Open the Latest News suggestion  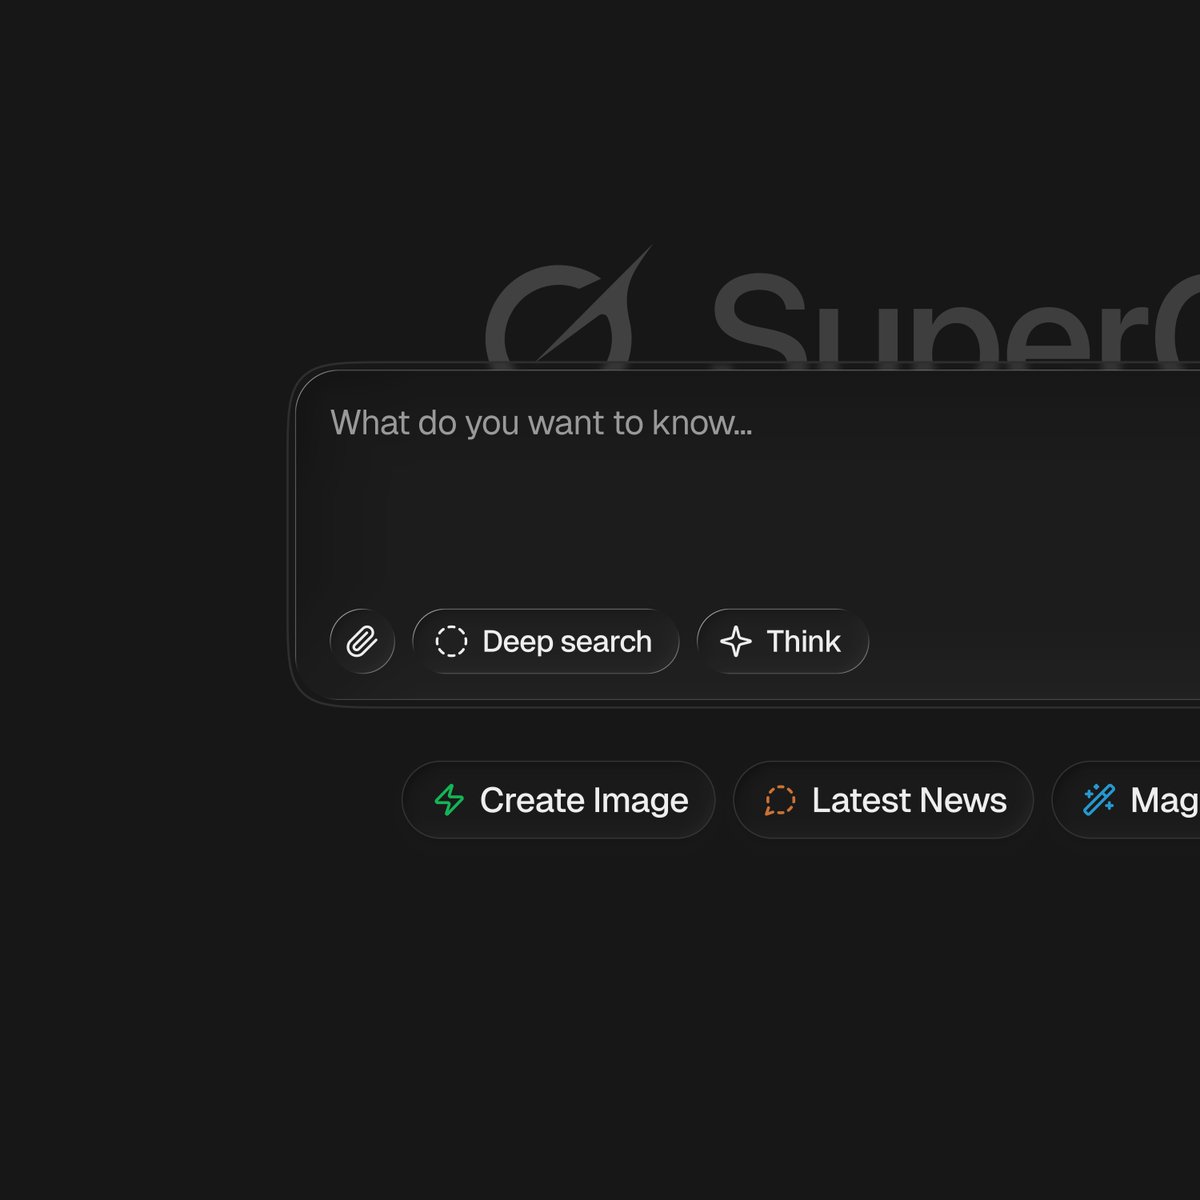pyautogui.click(x=884, y=800)
